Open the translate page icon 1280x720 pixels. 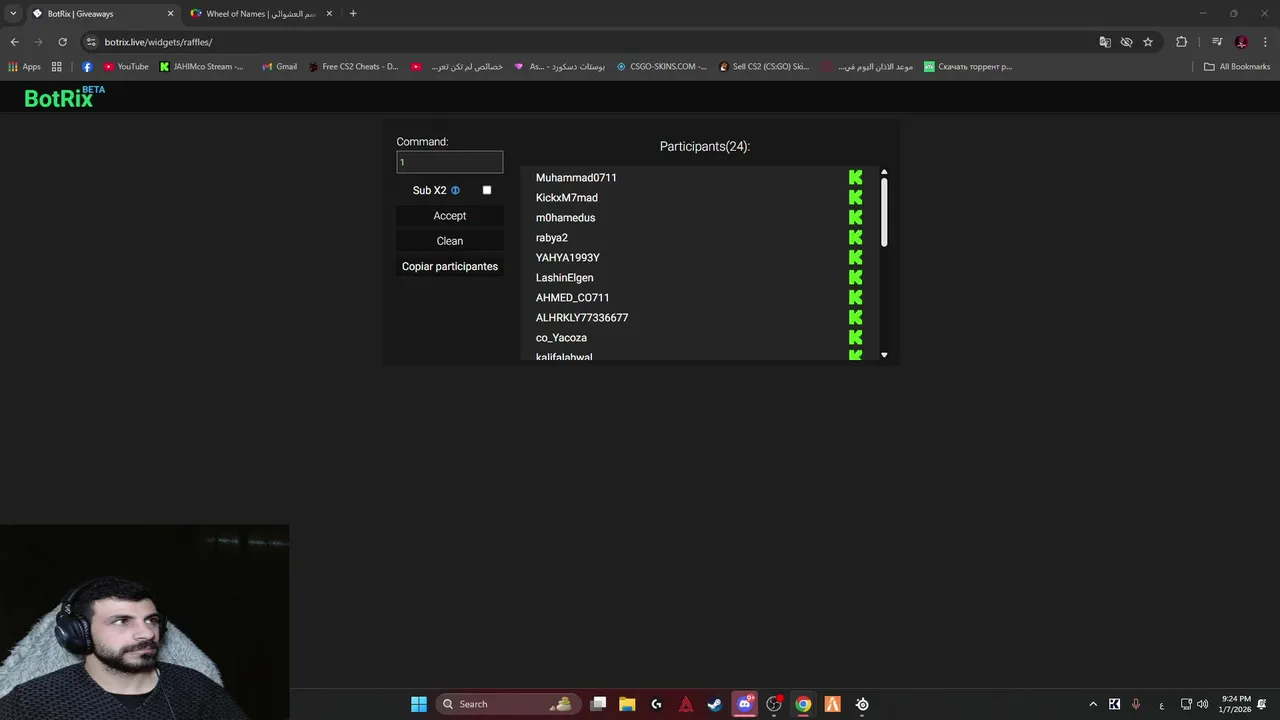[x=1105, y=42]
